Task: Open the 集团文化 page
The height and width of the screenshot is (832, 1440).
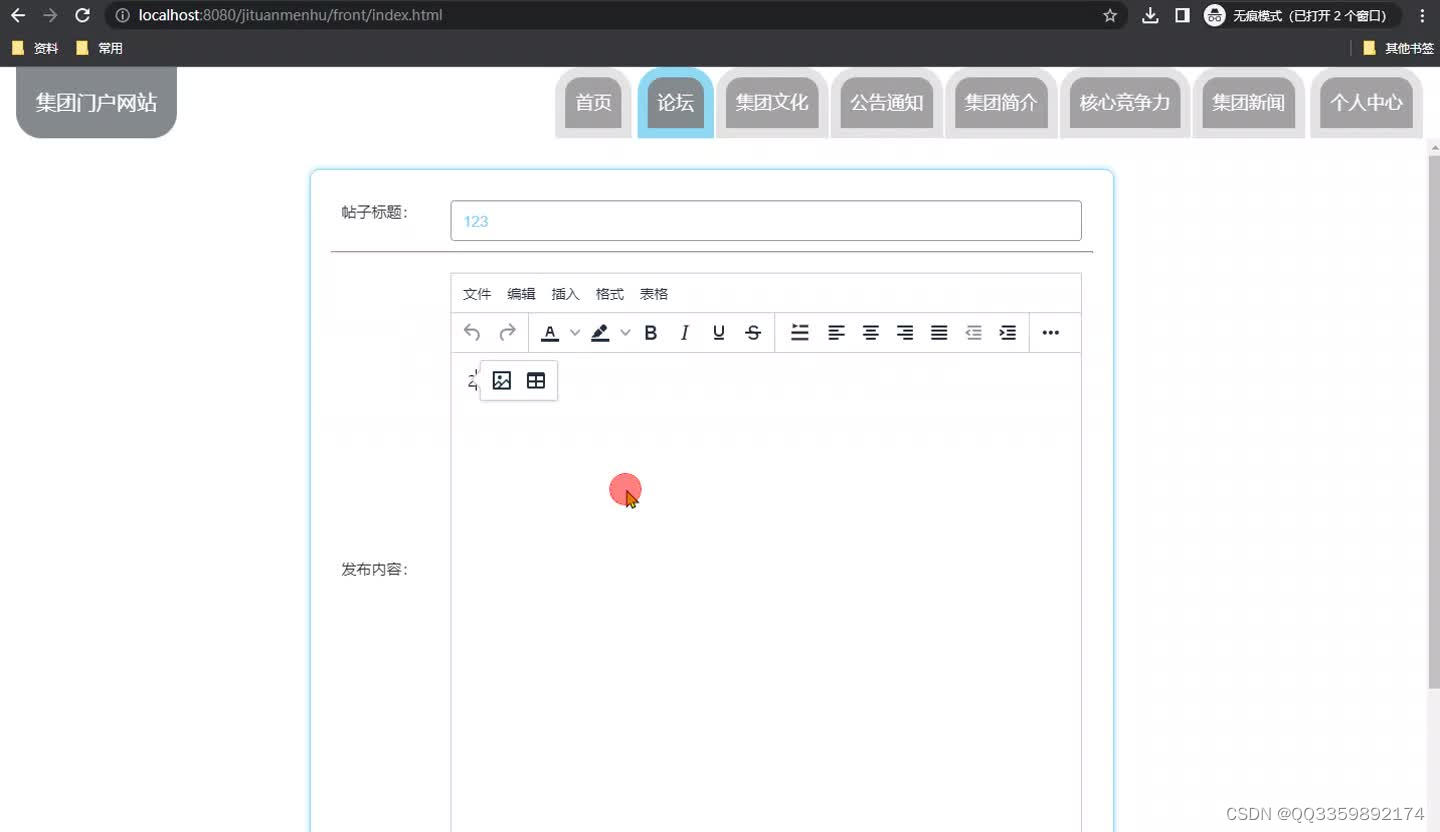Action: coord(772,103)
